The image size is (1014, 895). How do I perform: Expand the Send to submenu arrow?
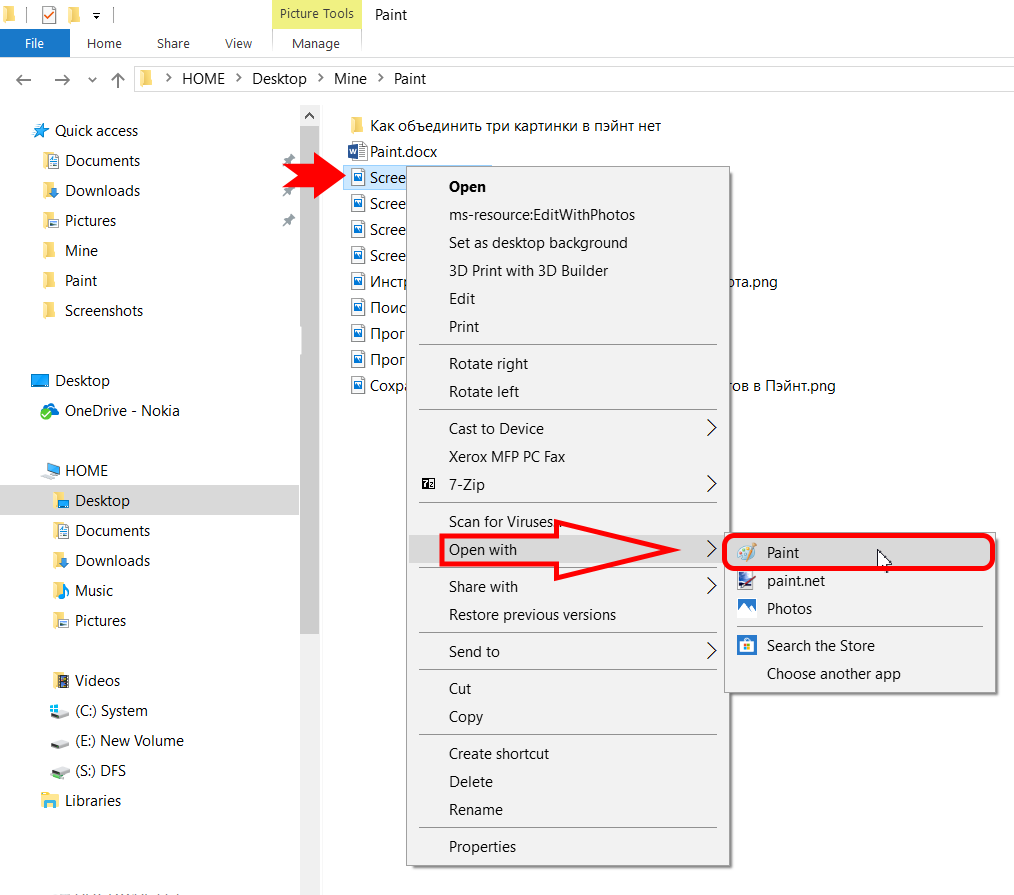click(711, 651)
